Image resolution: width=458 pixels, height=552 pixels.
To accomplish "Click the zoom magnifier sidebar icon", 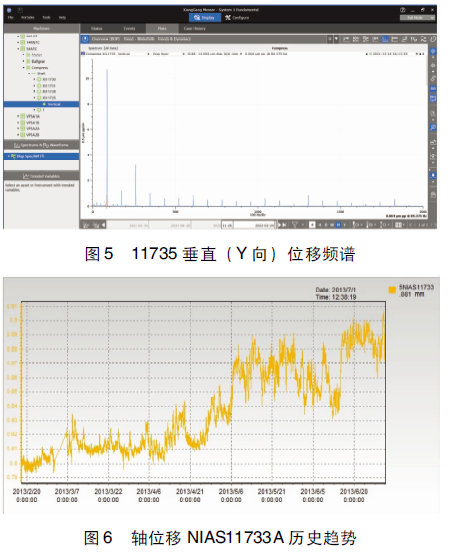I will click(433, 127).
